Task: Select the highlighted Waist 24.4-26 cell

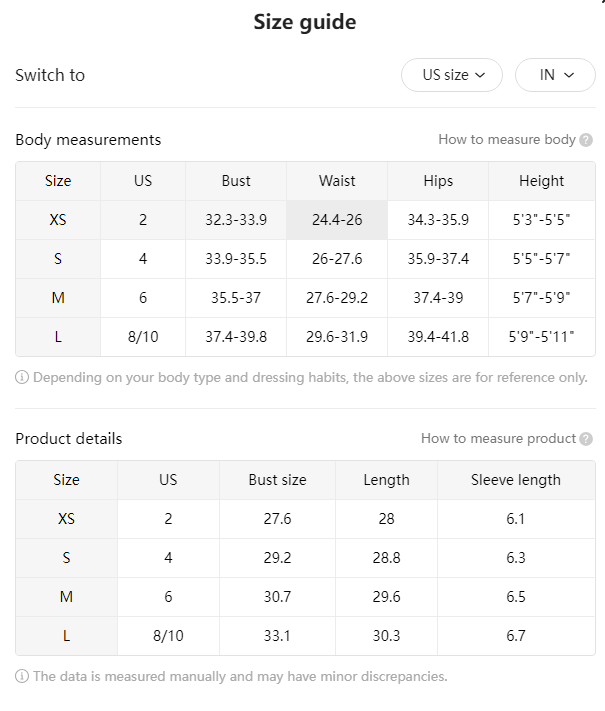Action: [x=337, y=220]
